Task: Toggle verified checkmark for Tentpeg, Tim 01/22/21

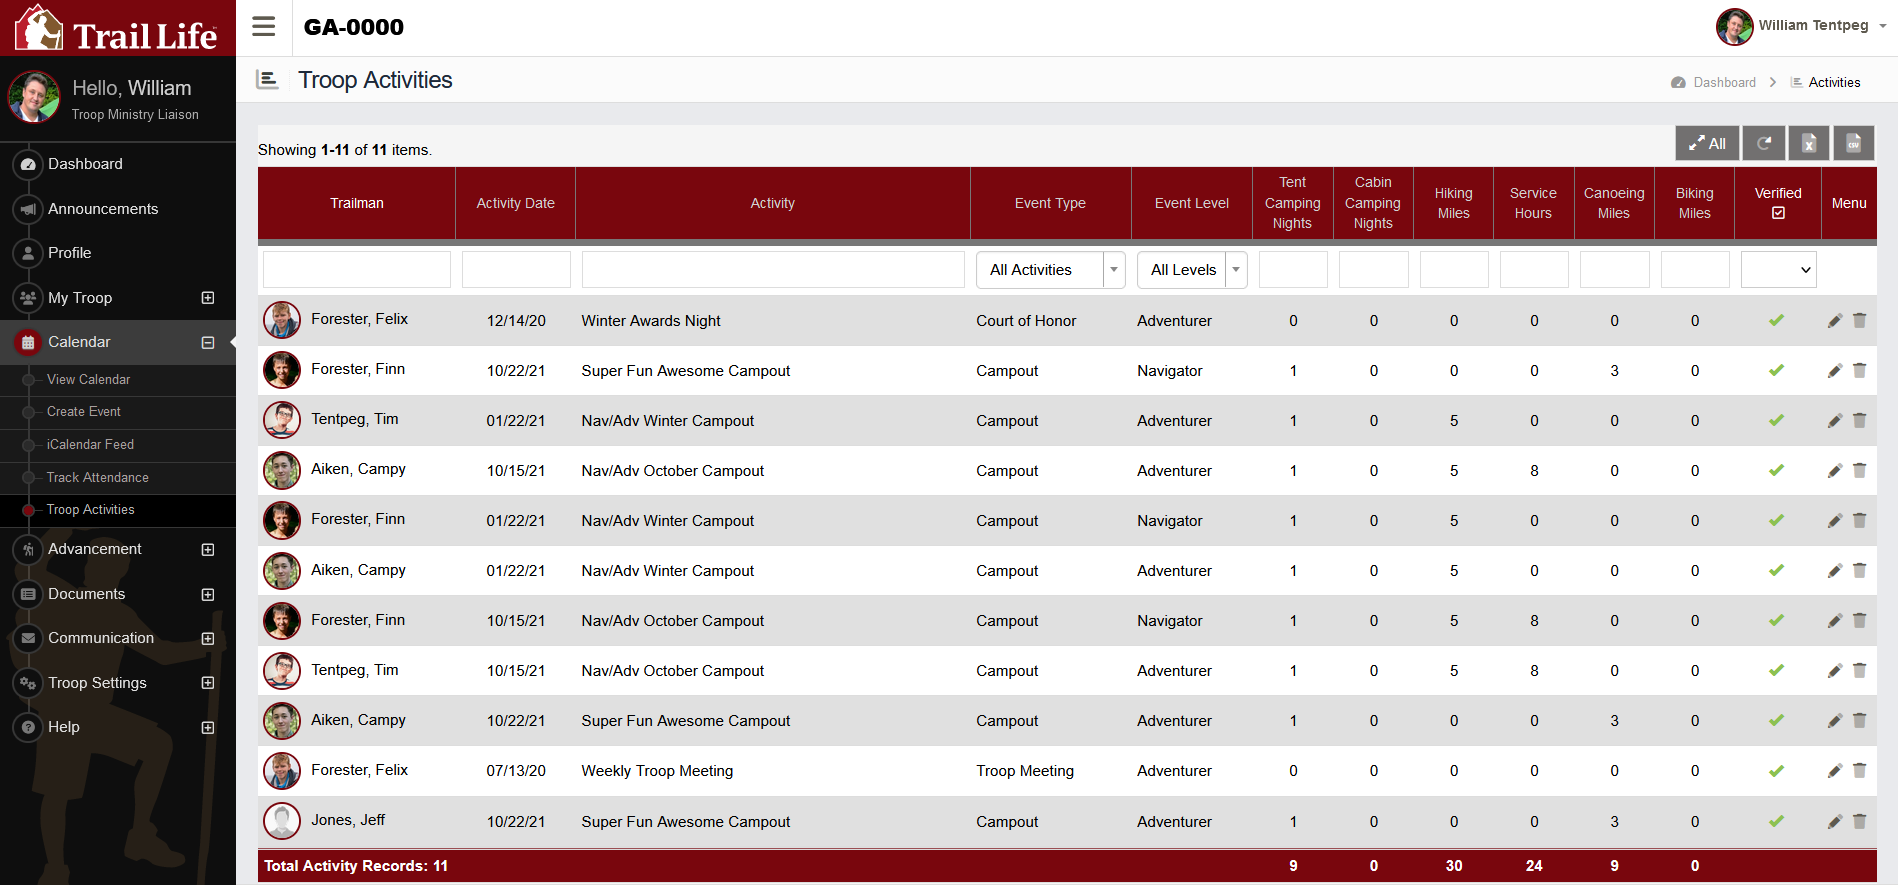Action: (x=1776, y=421)
